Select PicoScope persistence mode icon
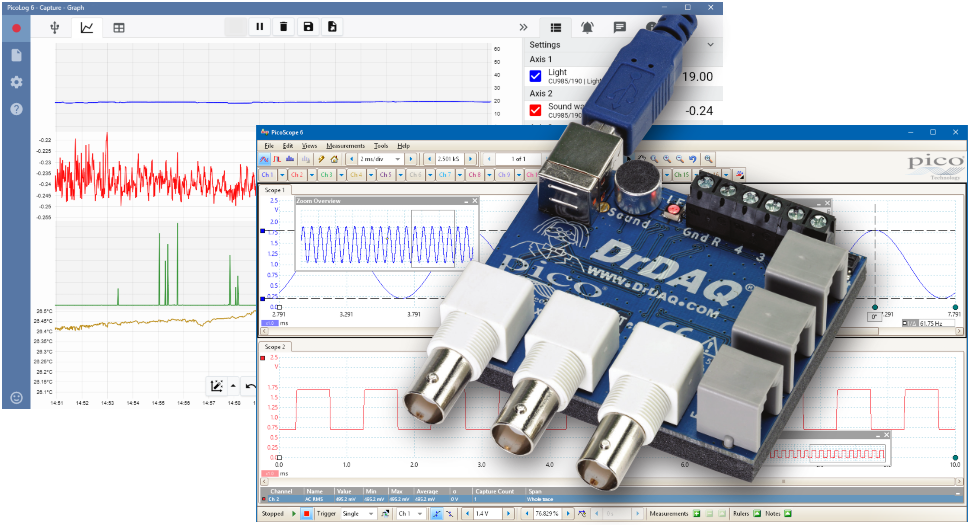The height and width of the screenshot is (525, 970). click(277, 159)
